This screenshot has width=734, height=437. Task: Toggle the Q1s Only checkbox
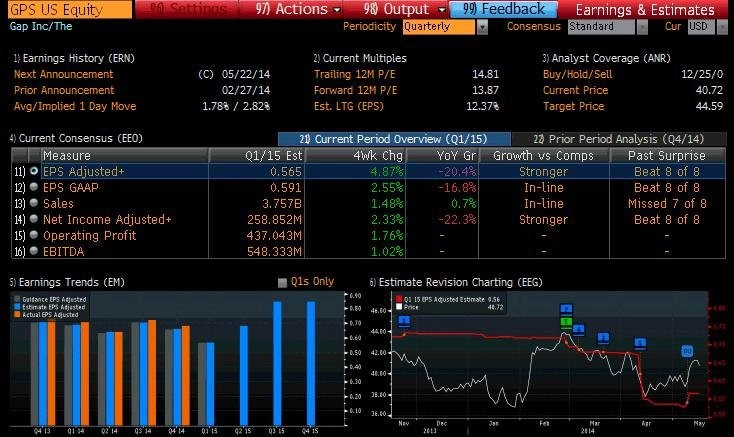tap(282, 282)
